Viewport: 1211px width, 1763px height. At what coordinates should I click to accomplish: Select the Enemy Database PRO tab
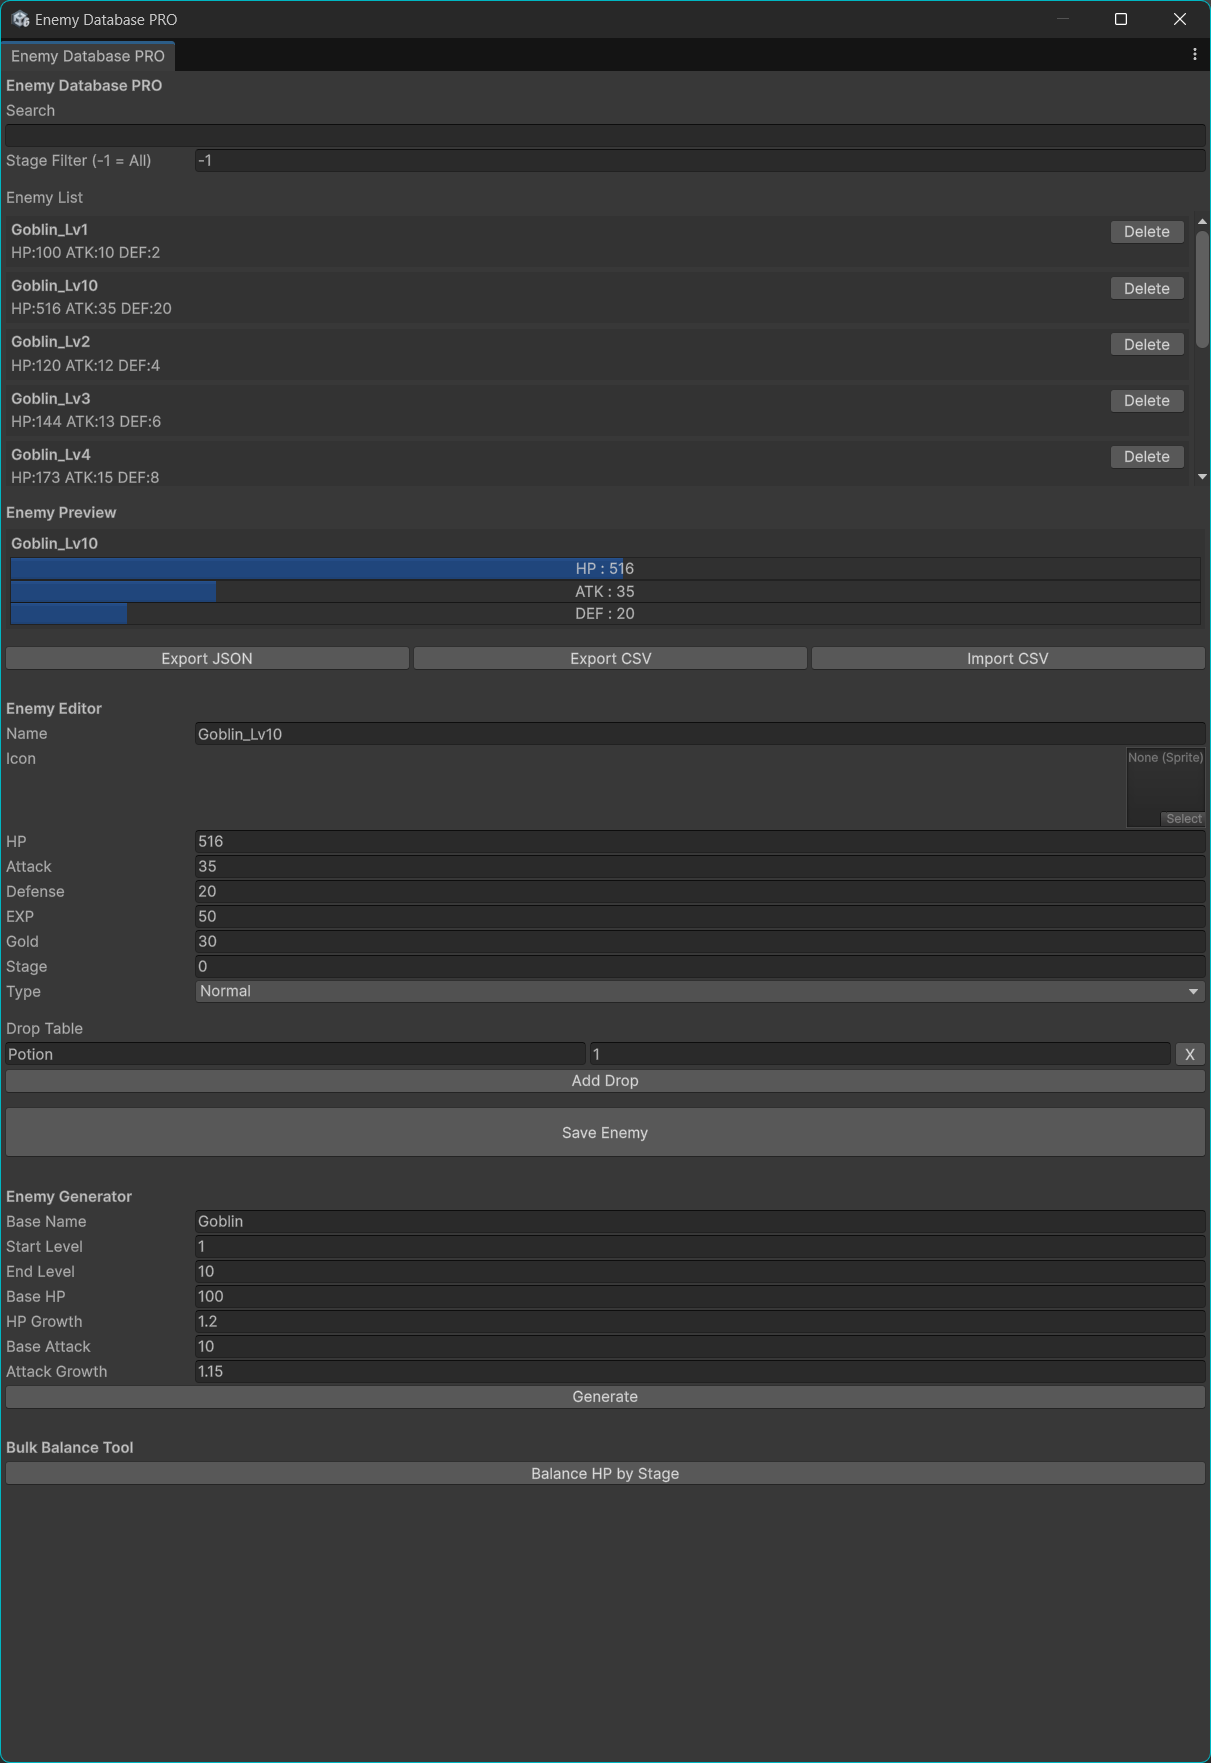[x=88, y=56]
